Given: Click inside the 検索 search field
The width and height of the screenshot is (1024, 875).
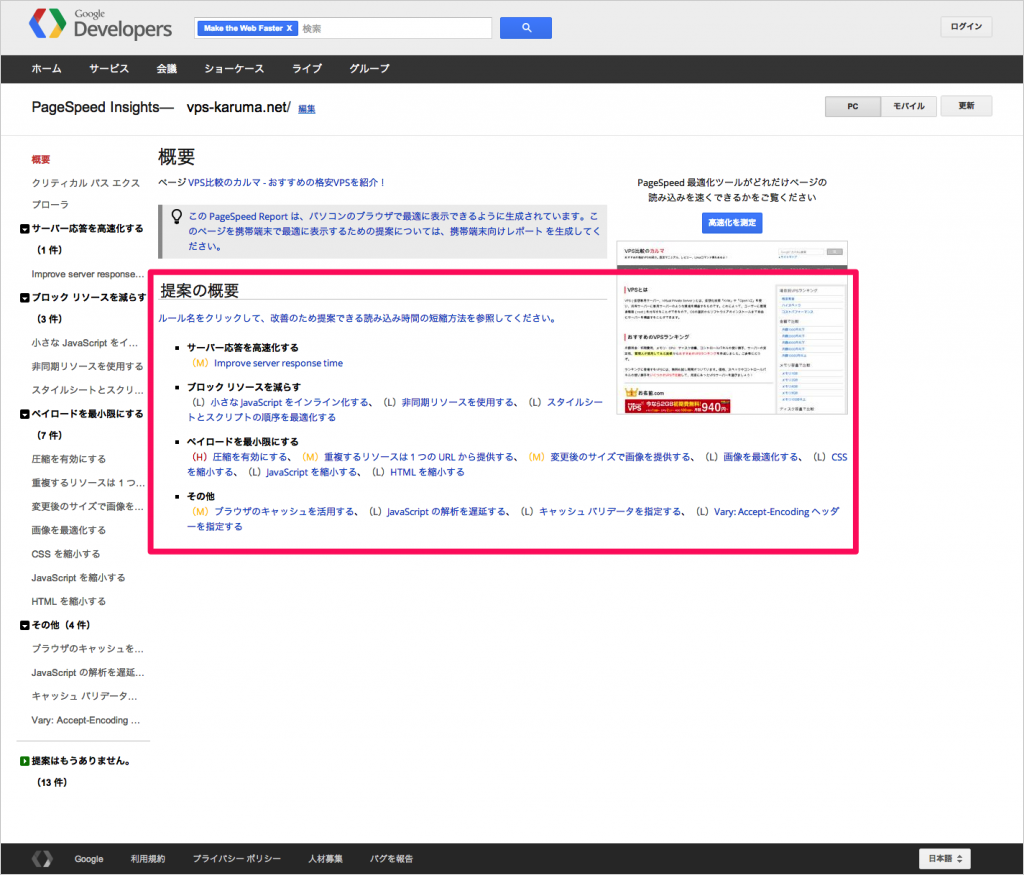Looking at the screenshot, I should (394, 28).
